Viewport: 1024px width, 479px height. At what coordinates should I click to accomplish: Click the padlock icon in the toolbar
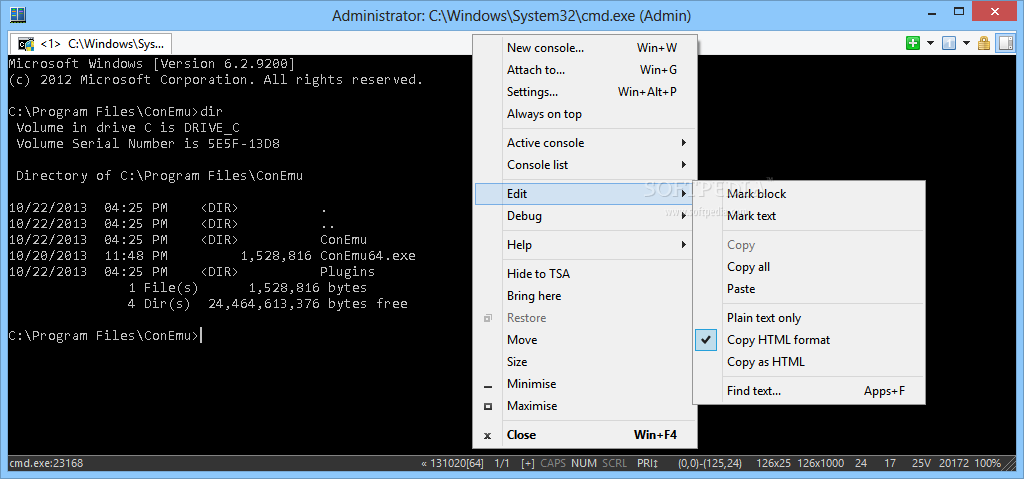984,44
